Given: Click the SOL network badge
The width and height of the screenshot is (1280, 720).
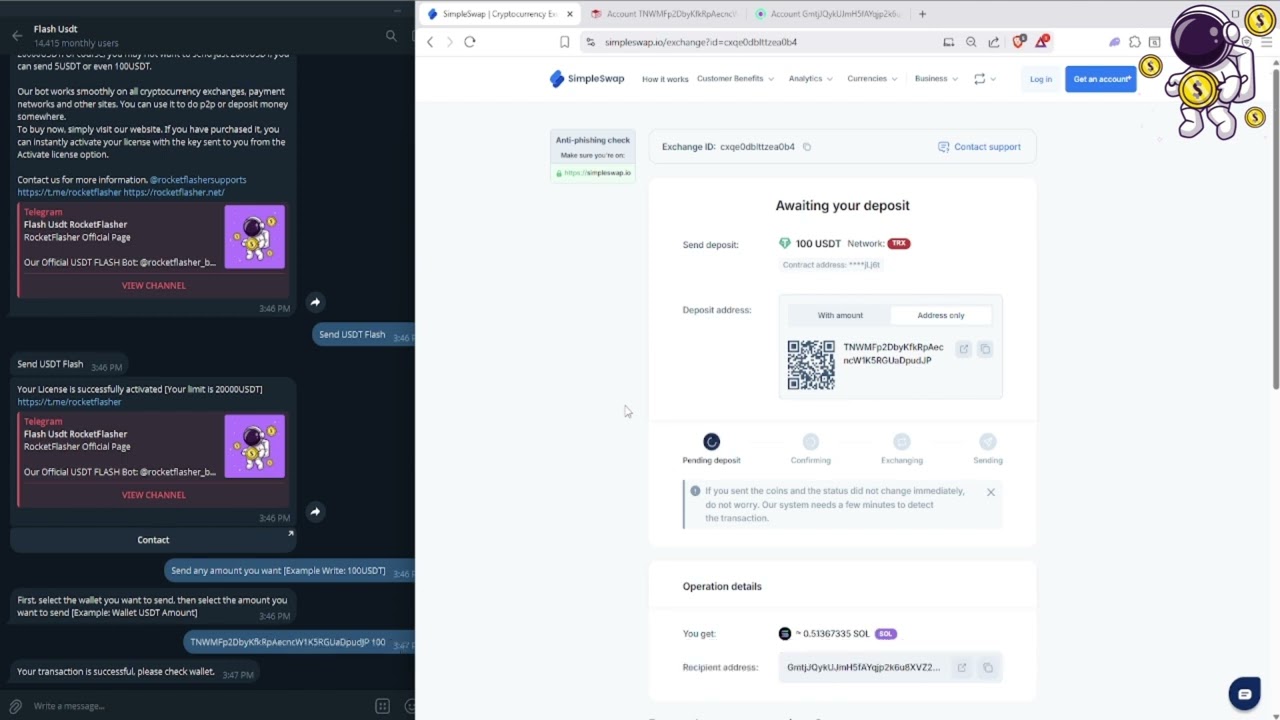Looking at the screenshot, I should [886, 634].
